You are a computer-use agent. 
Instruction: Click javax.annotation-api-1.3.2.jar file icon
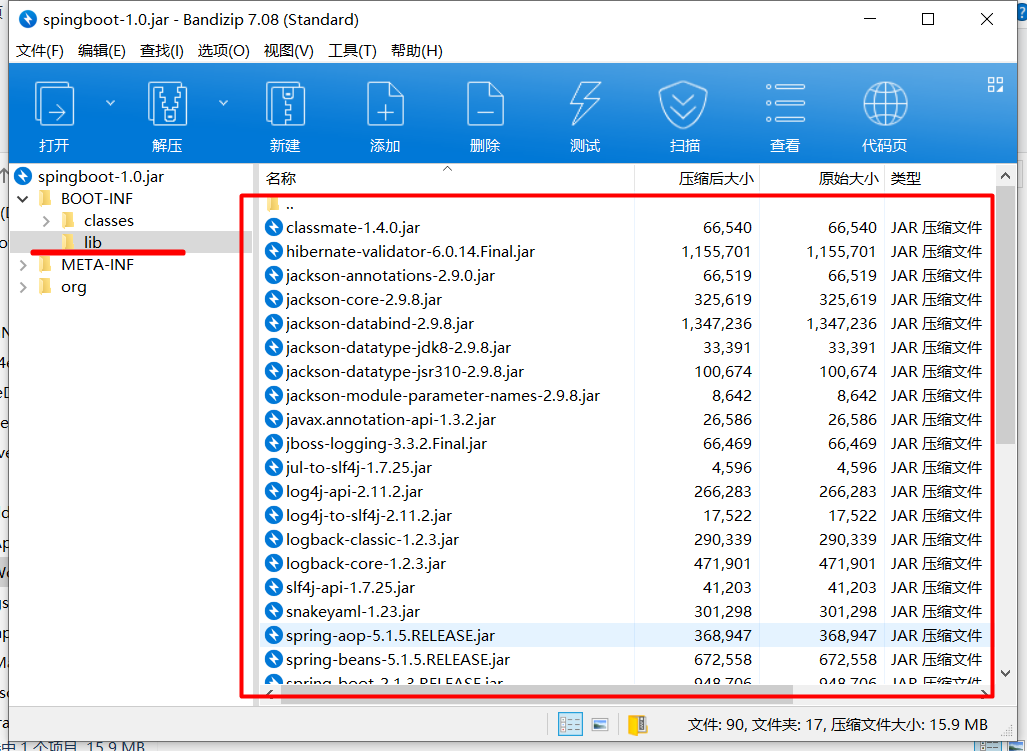tap(273, 419)
